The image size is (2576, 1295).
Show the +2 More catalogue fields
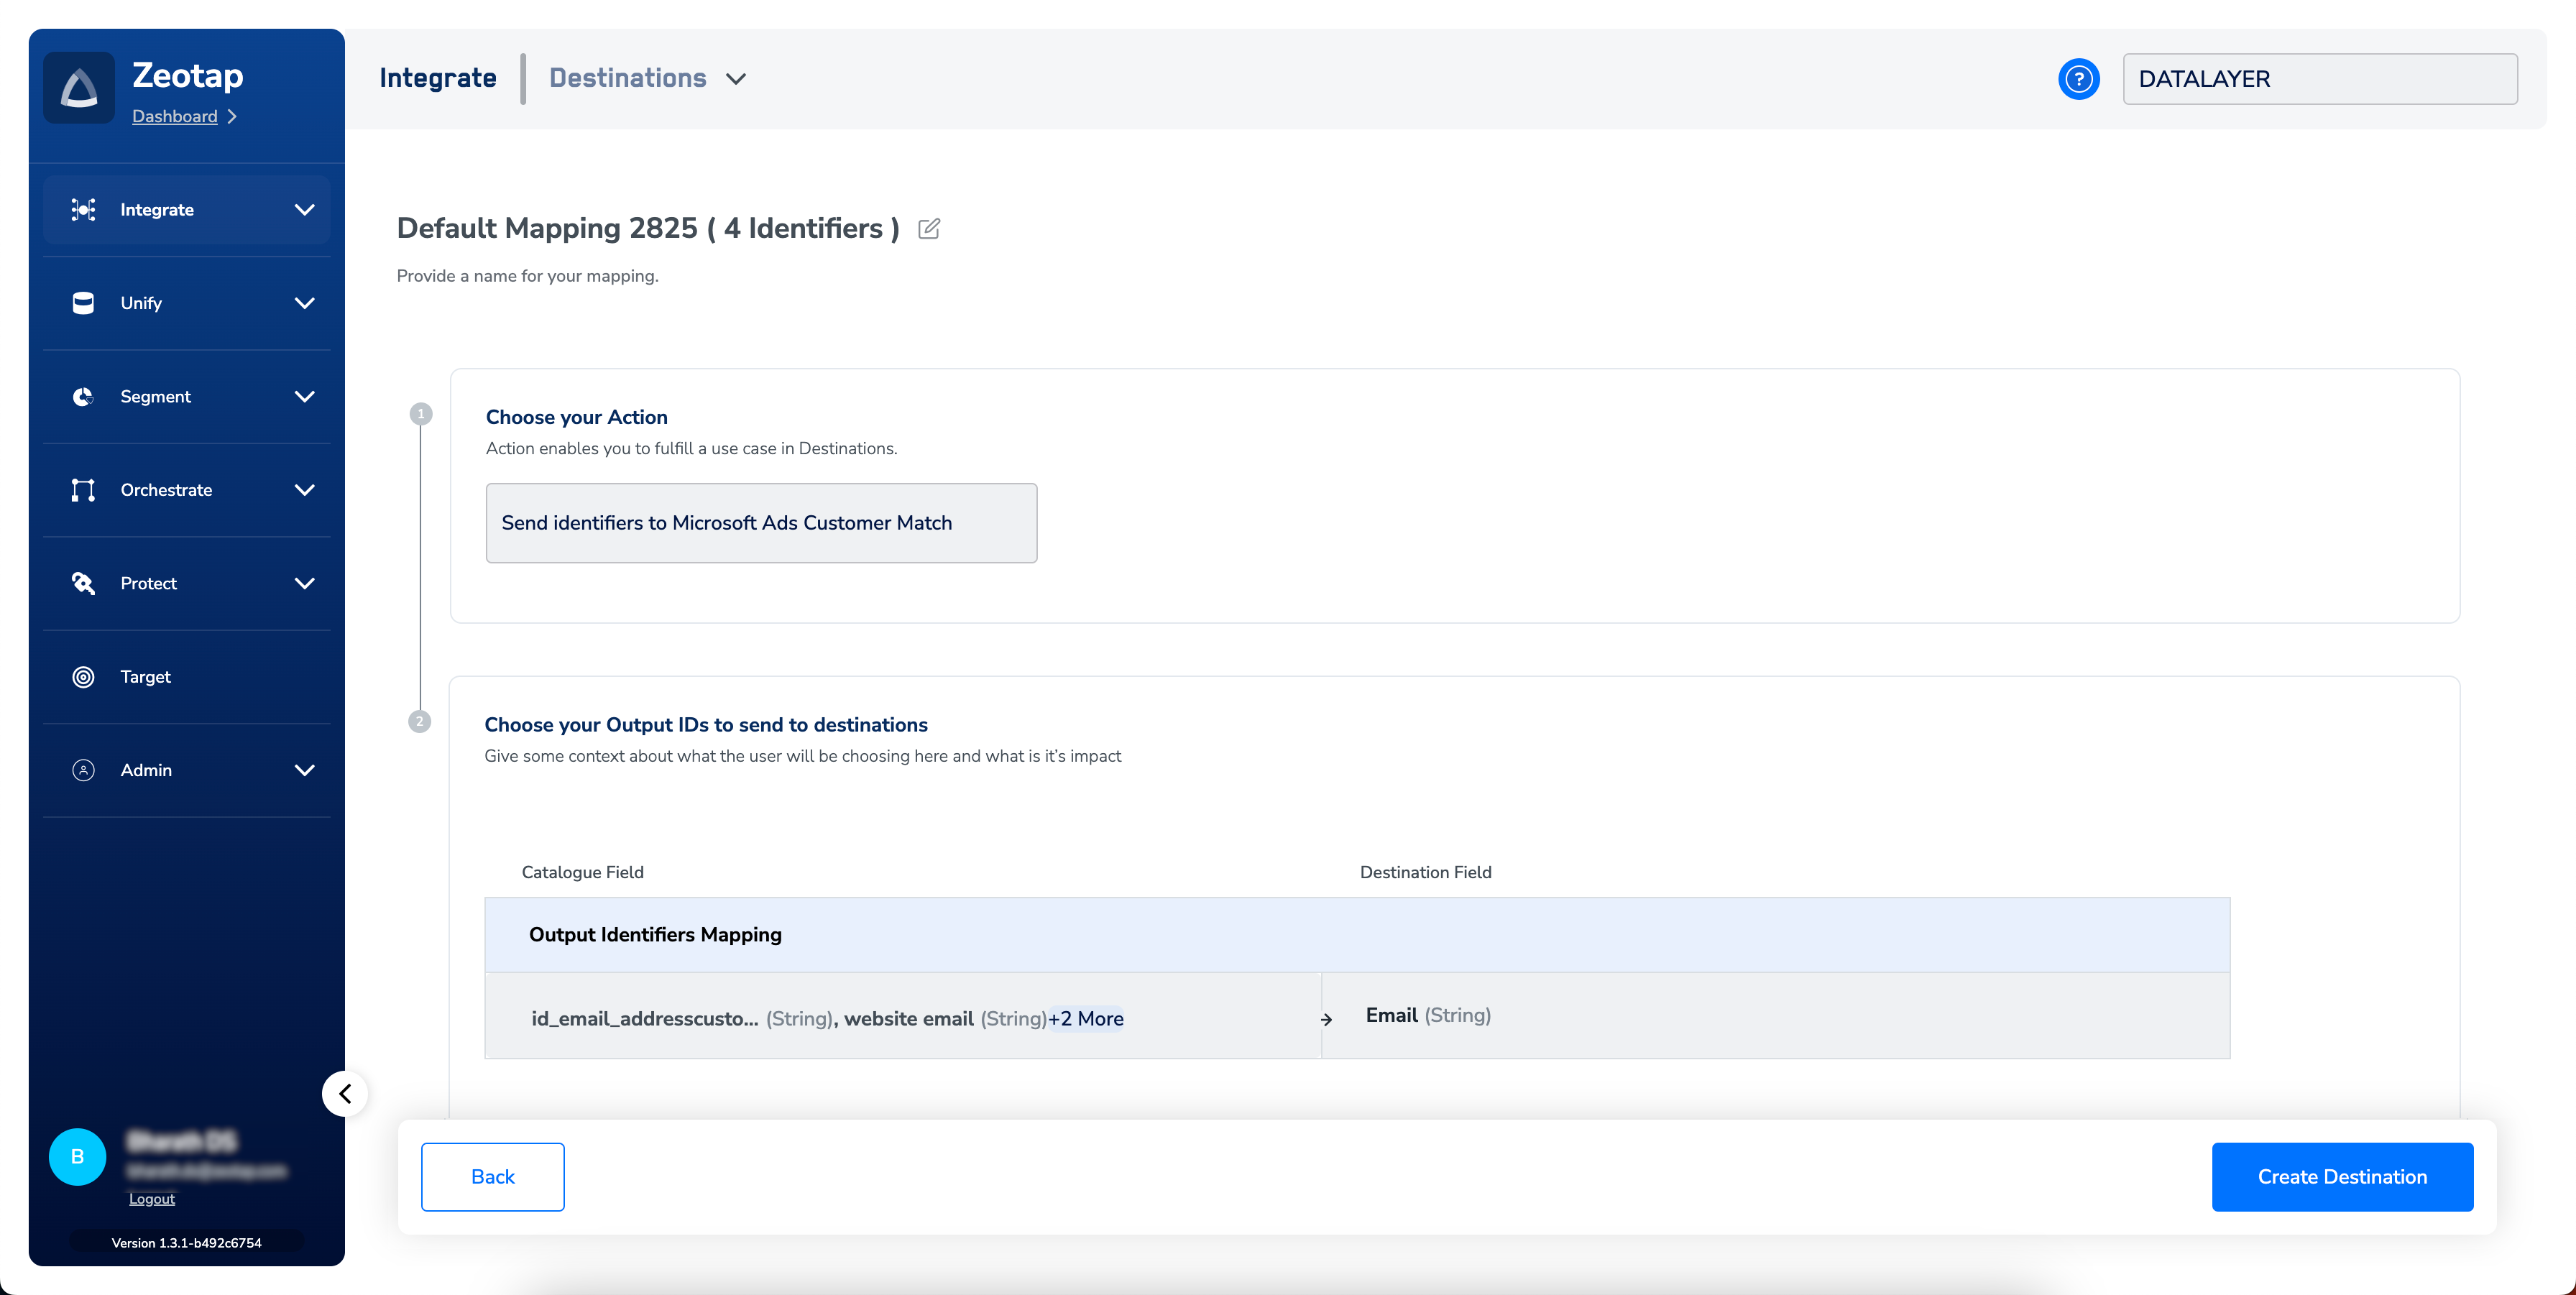(x=1086, y=1018)
